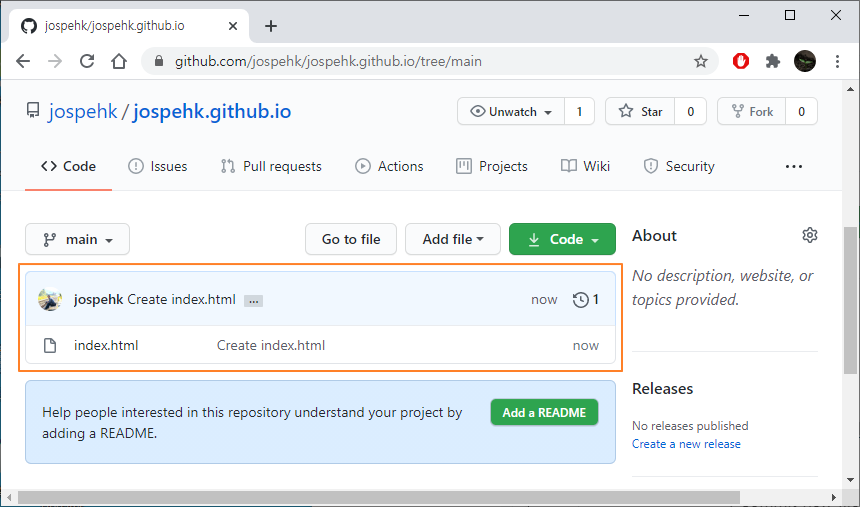Show more repository tabs via ellipsis
860x507 pixels.
pos(794,166)
